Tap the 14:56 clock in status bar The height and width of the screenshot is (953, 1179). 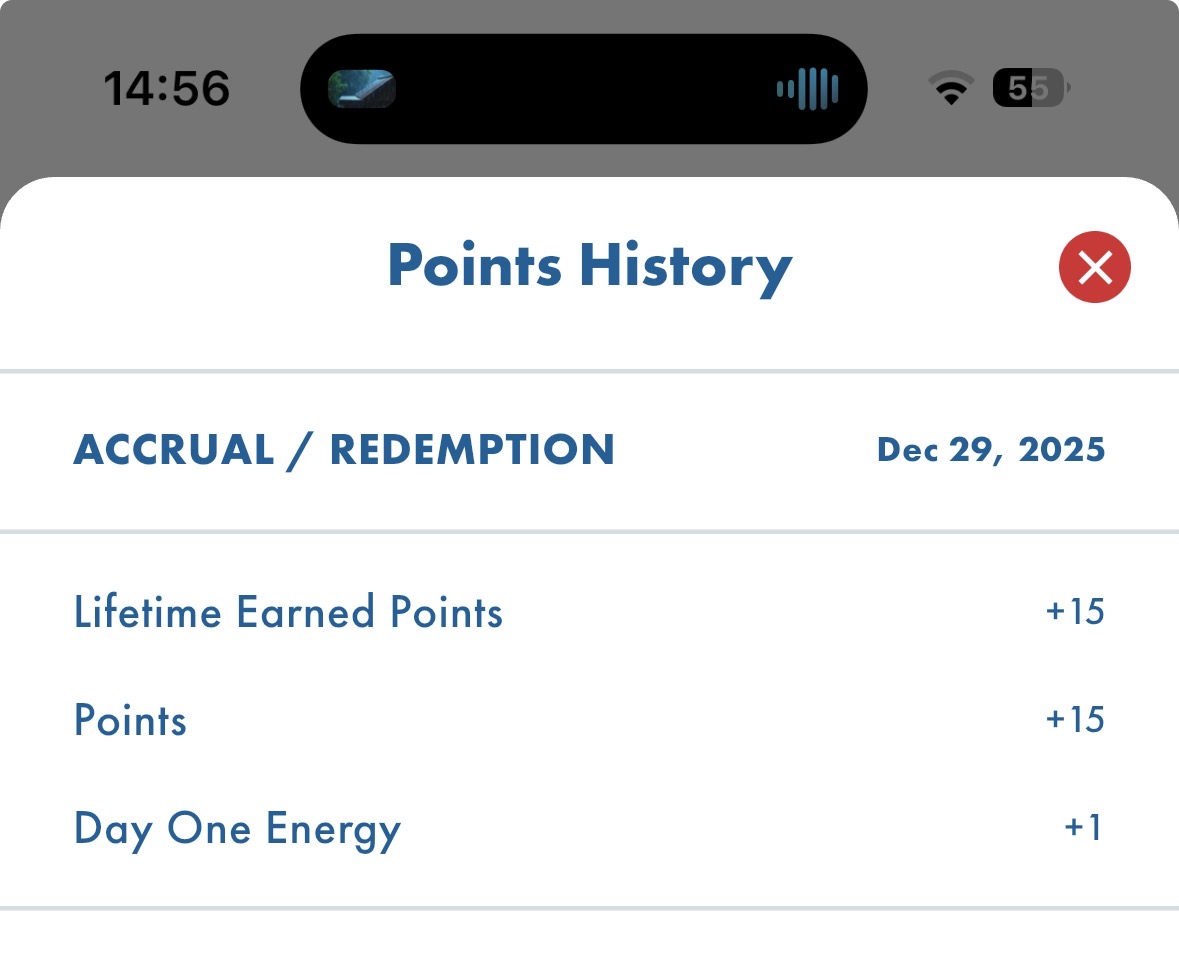point(167,89)
